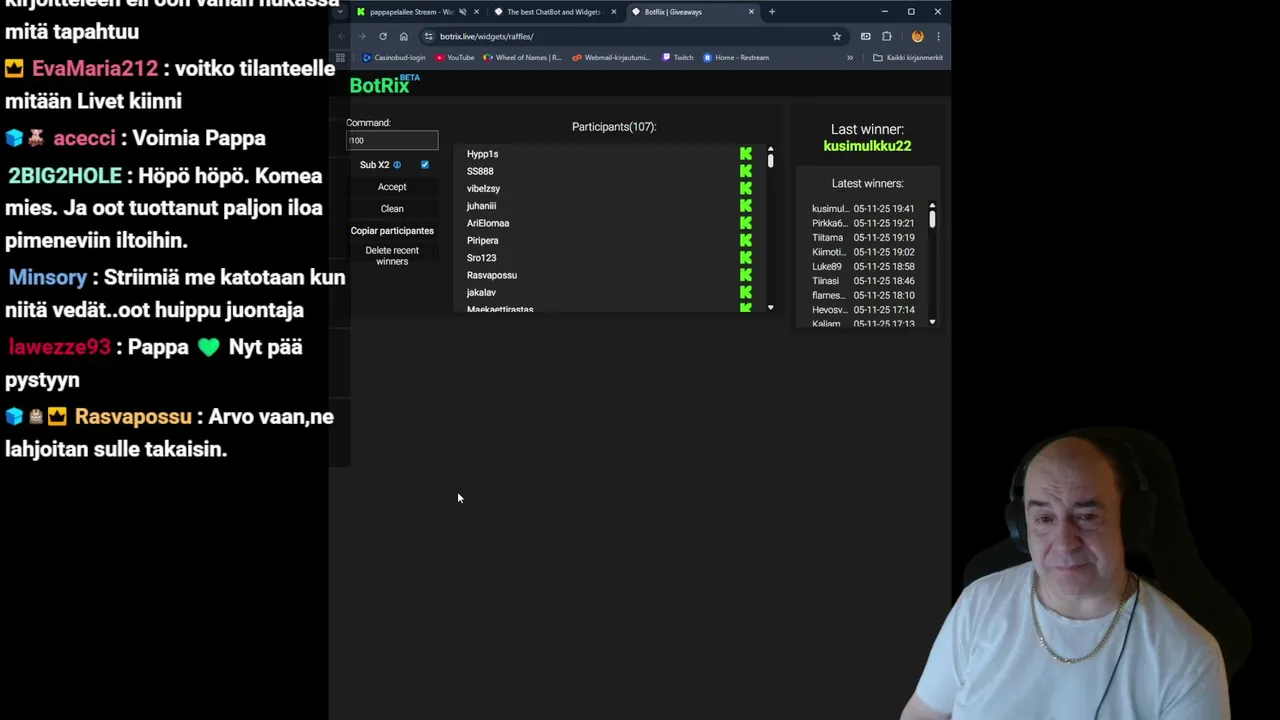Click the latest winners scroll-up arrow
Image resolution: width=1280 pixels, height=720 pixels.
pos(932,204)
